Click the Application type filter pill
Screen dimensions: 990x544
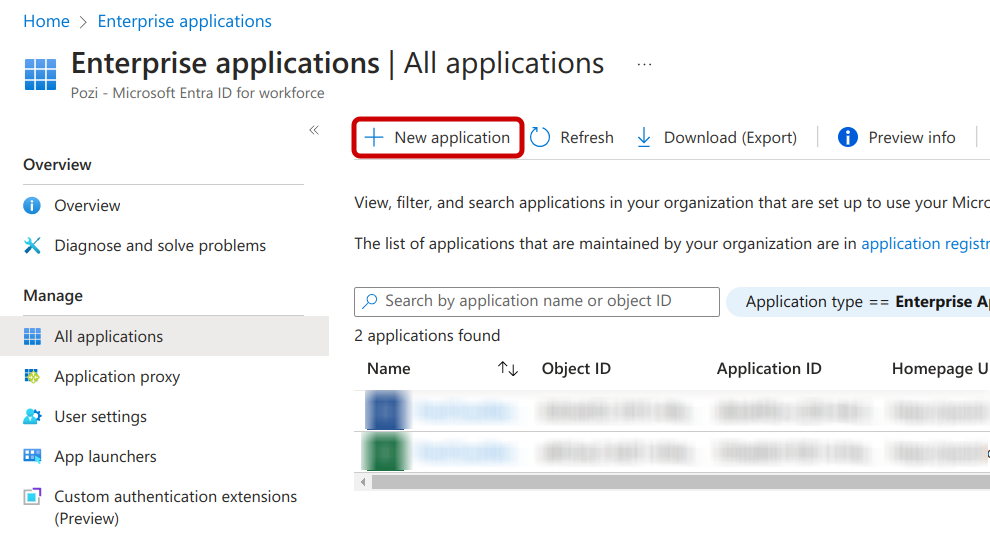[858, 301]
